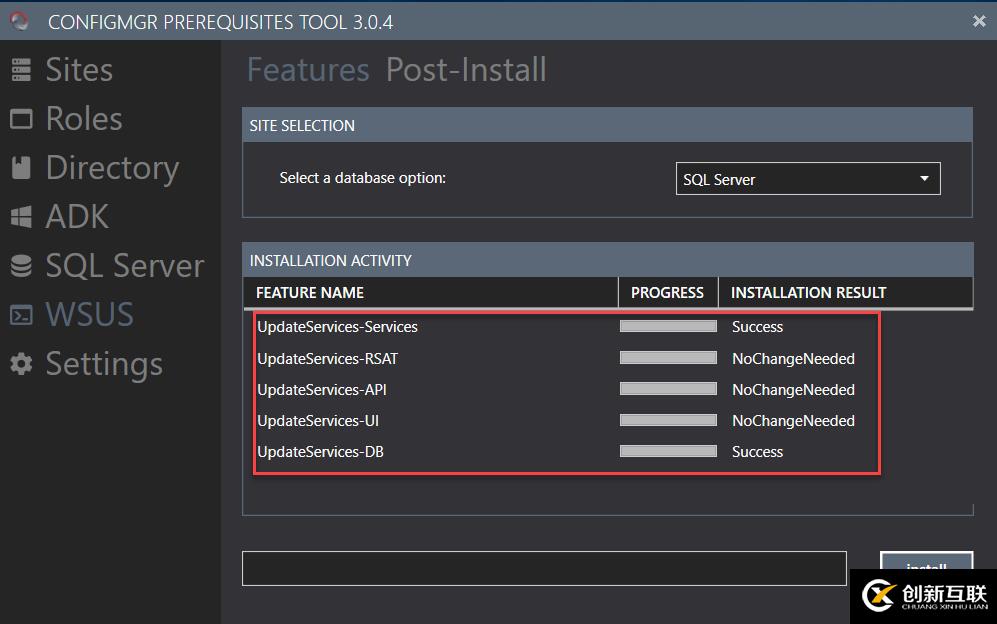Click the SQL Server database icon
Viewport: 997px width, 624px height.
(21, 266)
